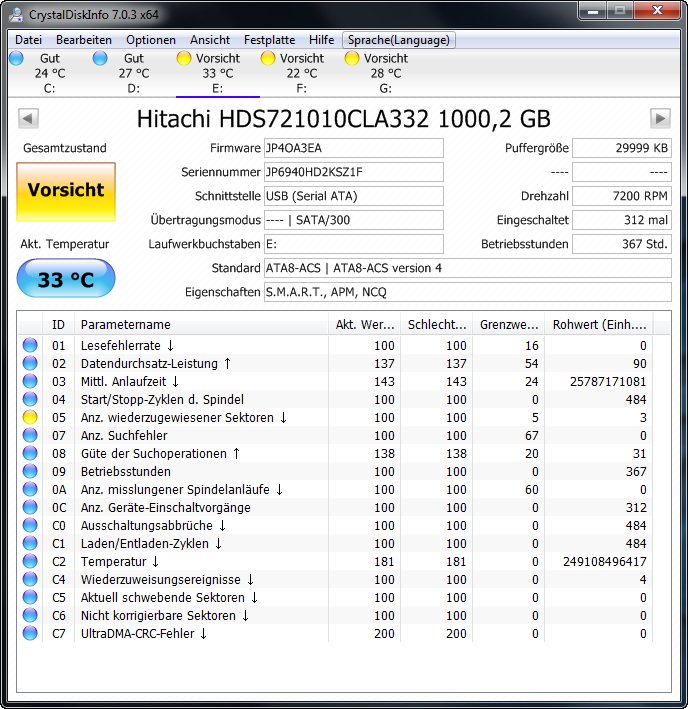
Task: Click the ID column header
Action: click(x=58, y=324)
